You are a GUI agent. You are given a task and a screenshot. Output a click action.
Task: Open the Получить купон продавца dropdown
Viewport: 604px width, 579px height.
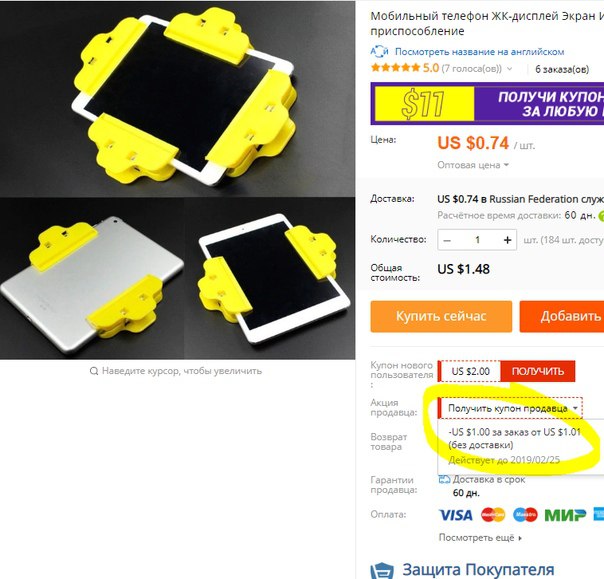click(x=510, y=408)
